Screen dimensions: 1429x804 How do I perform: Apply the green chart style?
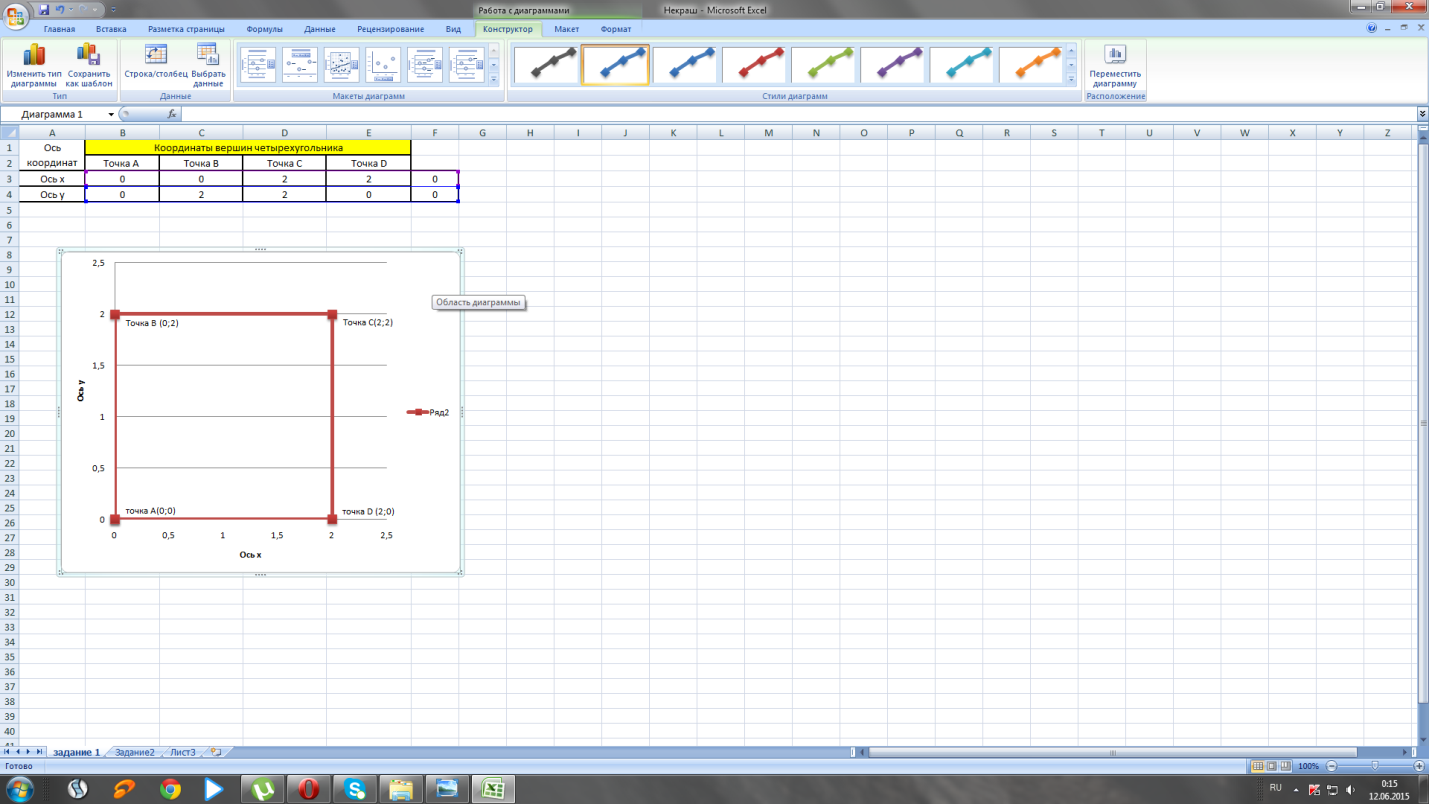coord(823,65)
